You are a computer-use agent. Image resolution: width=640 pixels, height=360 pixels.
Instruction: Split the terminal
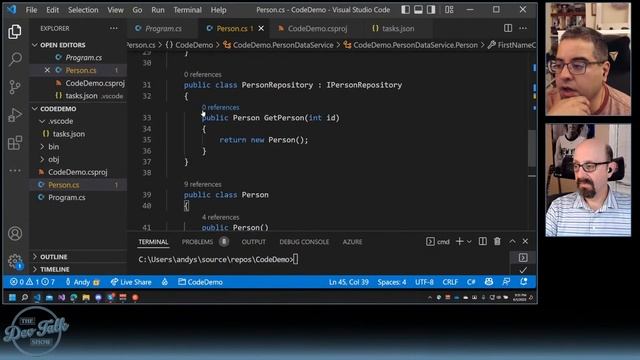coord(482,242)
